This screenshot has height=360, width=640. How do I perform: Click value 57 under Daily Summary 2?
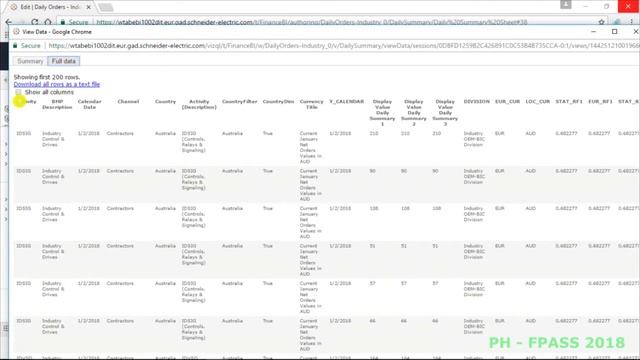pos(404,284)
